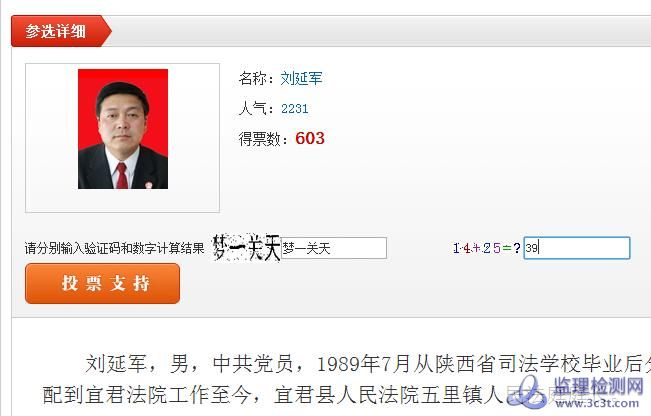This screenshot has width=651, height=416.
Task: Submit vote with 投票支持 button
Action: (x=103, y=284)
